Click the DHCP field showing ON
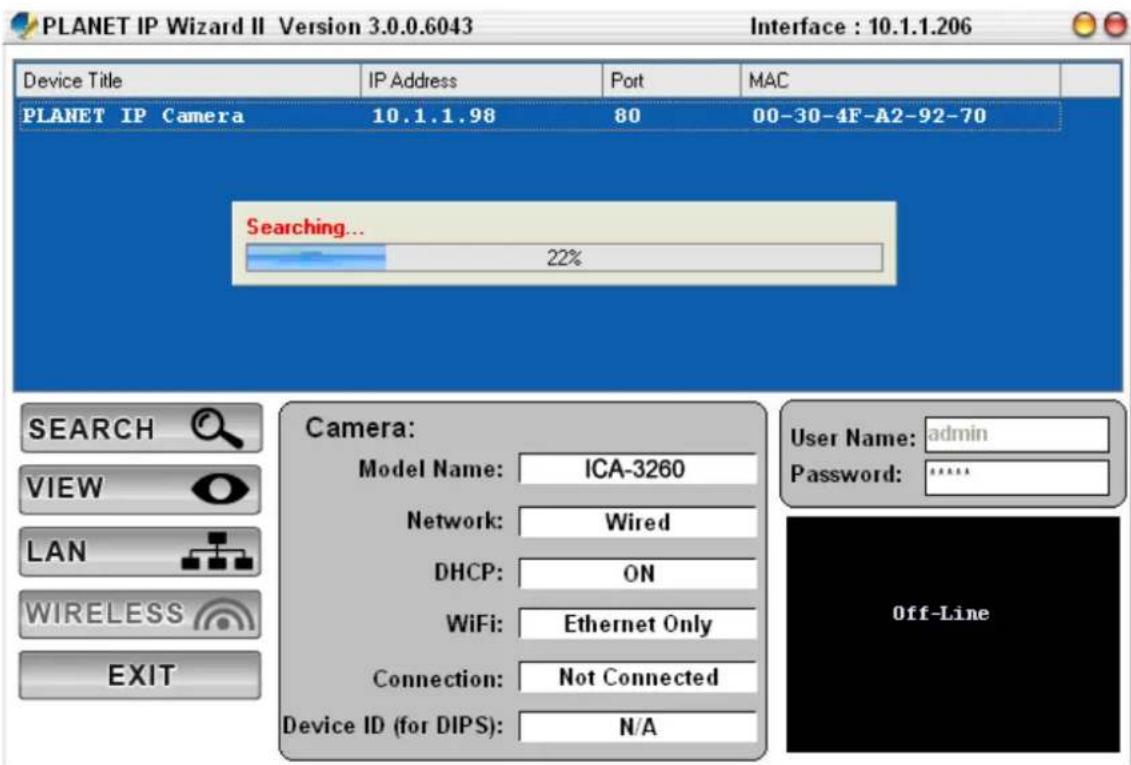This screenshot has height=765, width=1131. click(638, 574)
